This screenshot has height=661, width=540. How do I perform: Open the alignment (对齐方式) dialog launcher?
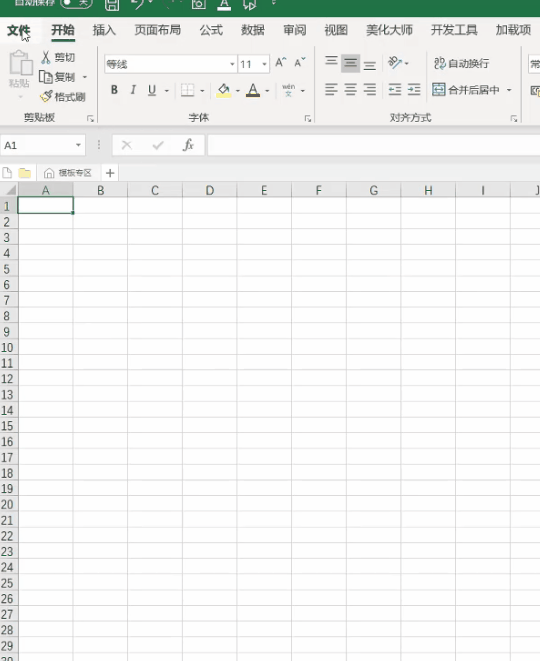[514, 119]
